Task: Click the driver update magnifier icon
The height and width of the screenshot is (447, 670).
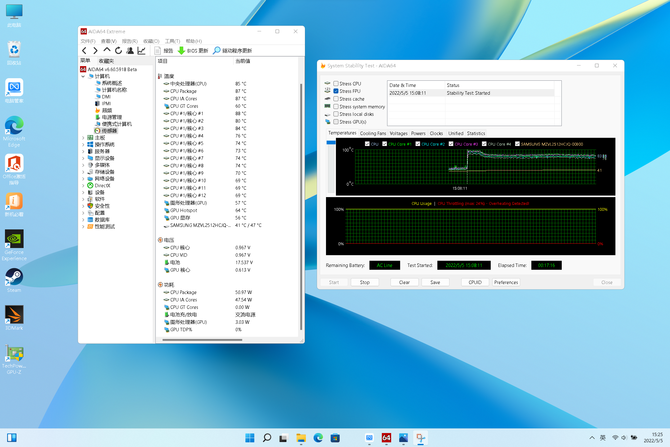Action: [x=217, y=50]
